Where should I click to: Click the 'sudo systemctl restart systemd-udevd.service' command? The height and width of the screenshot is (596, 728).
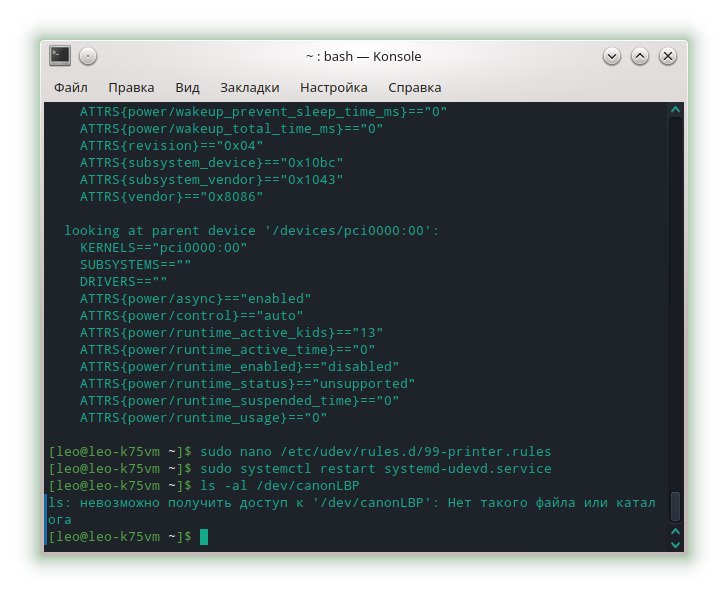pos(376,469)
